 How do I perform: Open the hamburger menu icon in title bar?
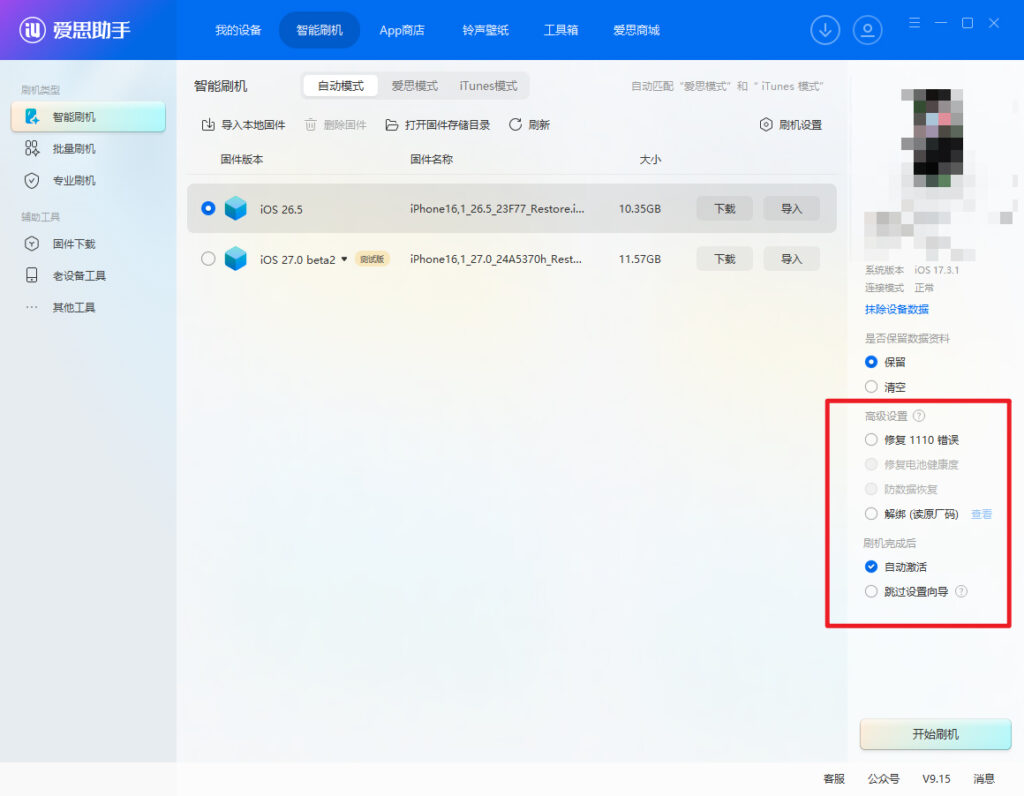(x=914, y=23)
